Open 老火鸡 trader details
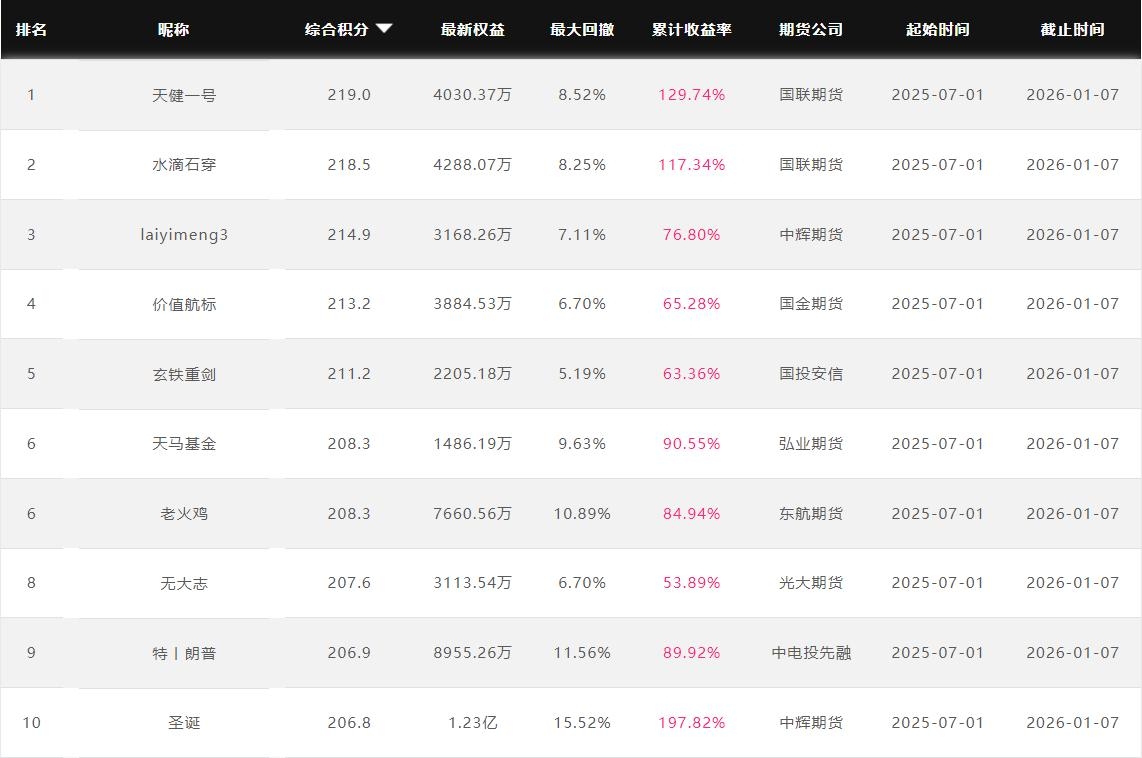Viewport: 1142px width, 758px height. [x=184, y=514]
